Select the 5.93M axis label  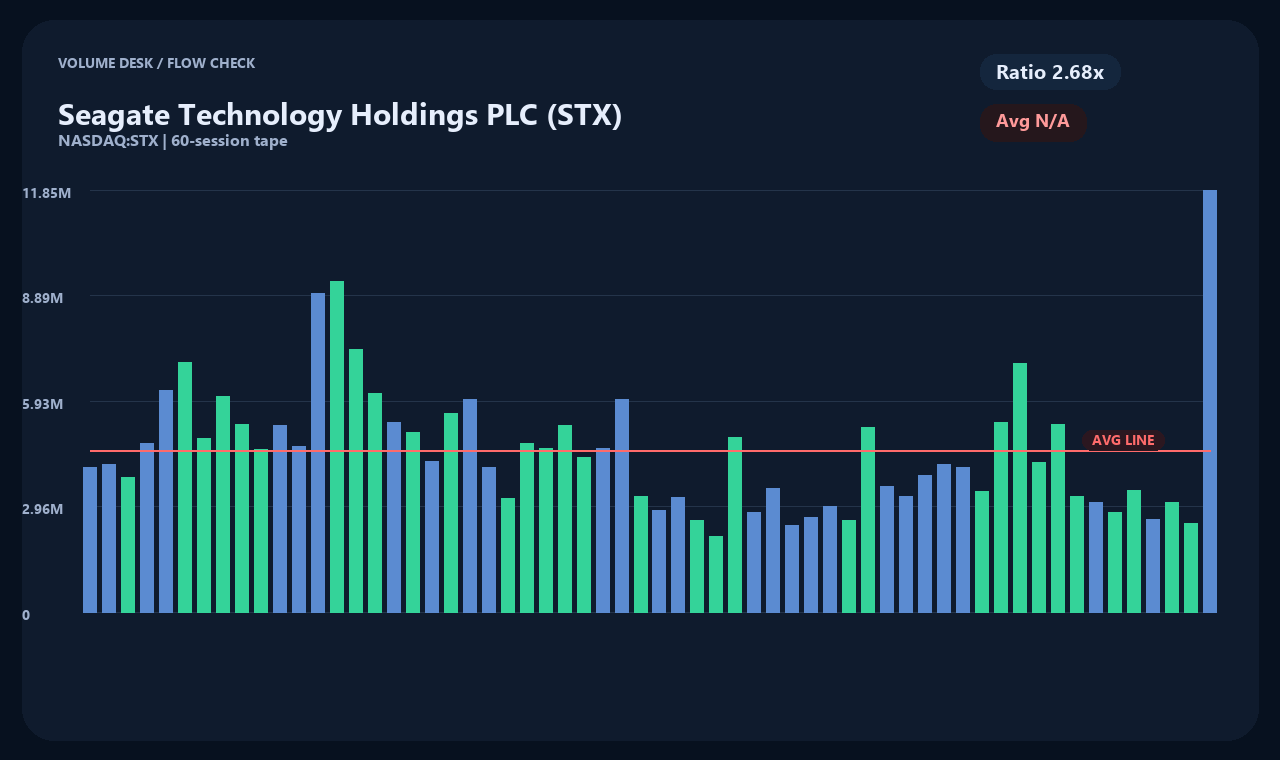[43, 404]
